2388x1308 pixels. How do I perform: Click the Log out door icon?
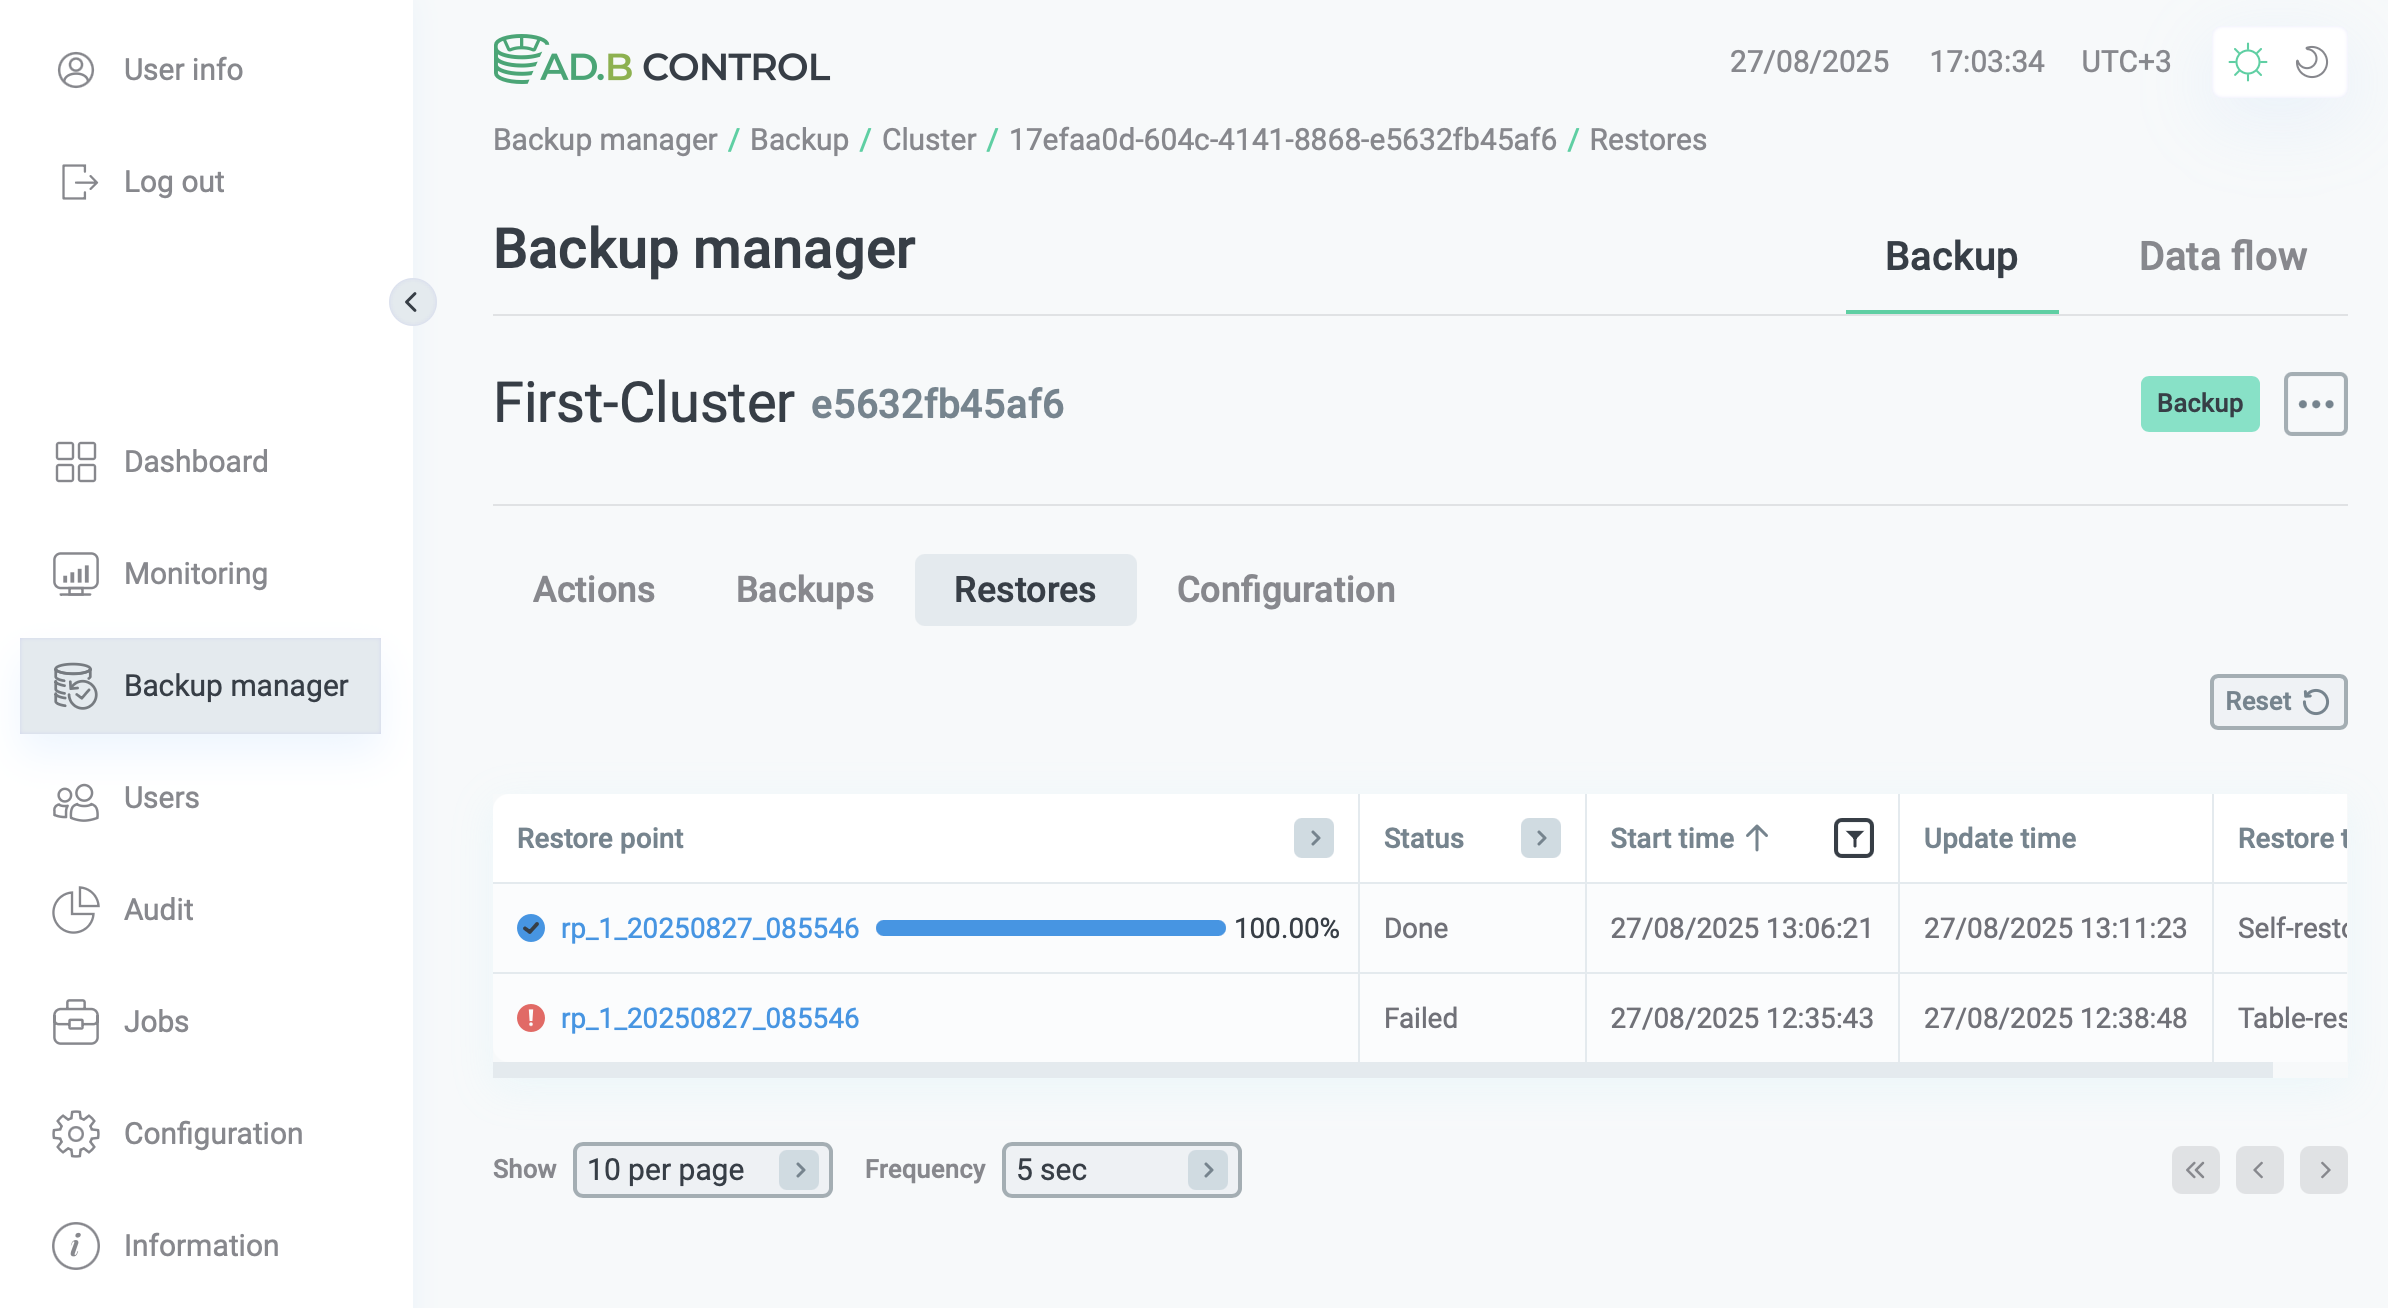pos(78,182)
